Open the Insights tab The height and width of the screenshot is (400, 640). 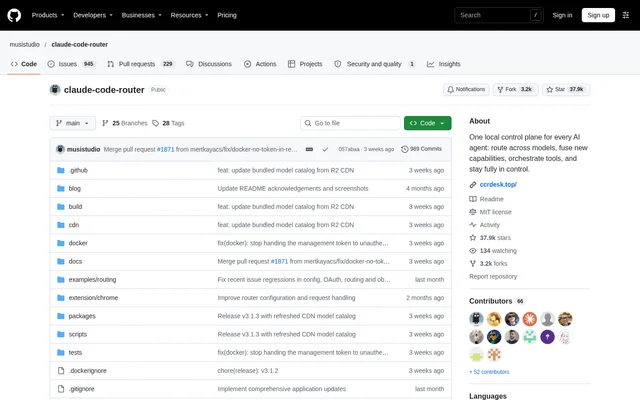[443, 64]
